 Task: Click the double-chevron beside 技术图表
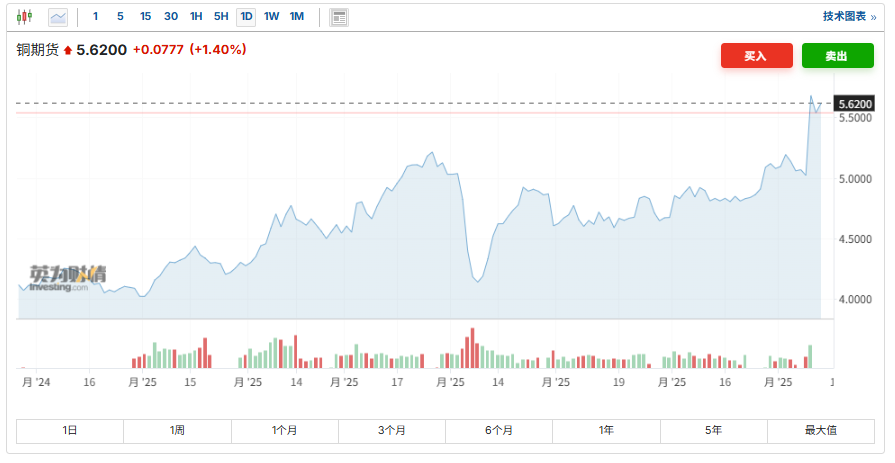click(x=873, y=17)
